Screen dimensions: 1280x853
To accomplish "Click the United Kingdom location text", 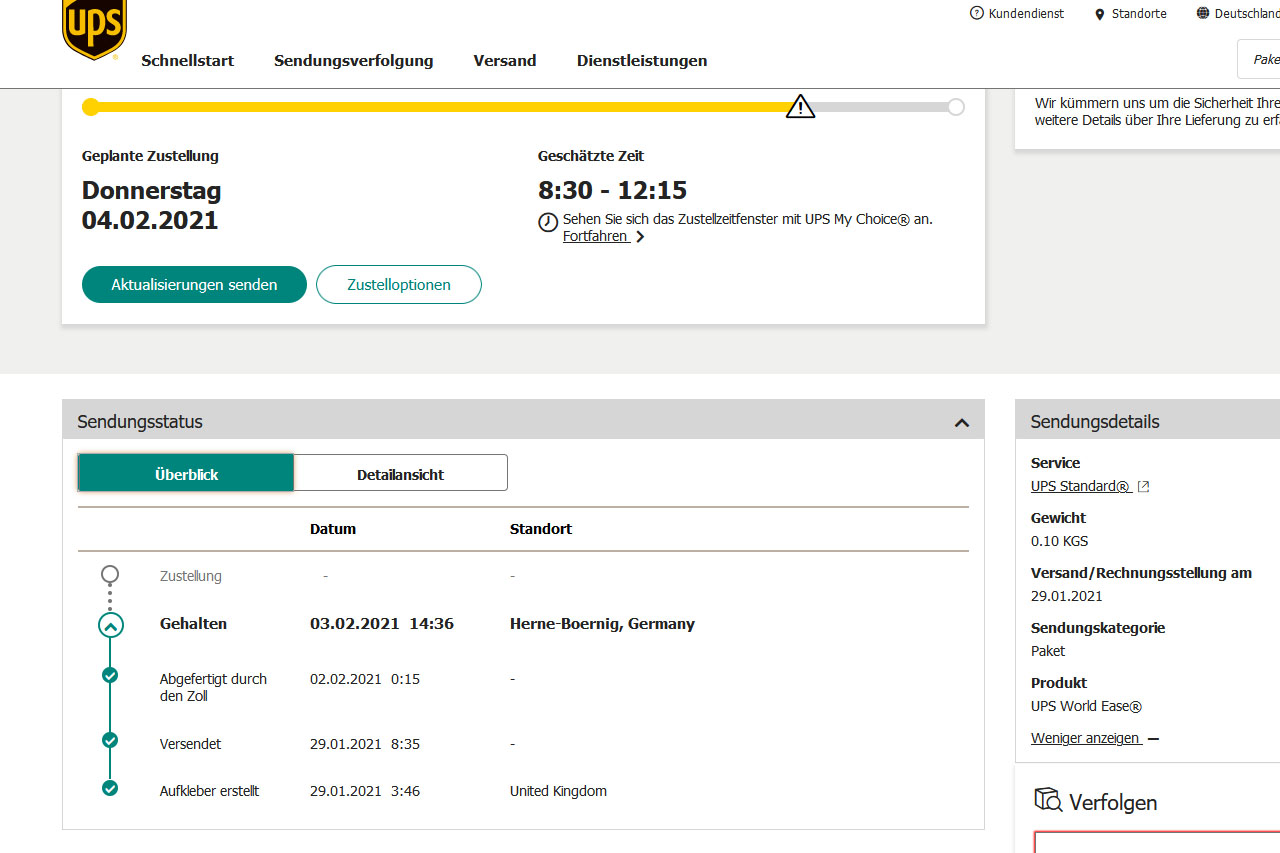I will (558, 791).
